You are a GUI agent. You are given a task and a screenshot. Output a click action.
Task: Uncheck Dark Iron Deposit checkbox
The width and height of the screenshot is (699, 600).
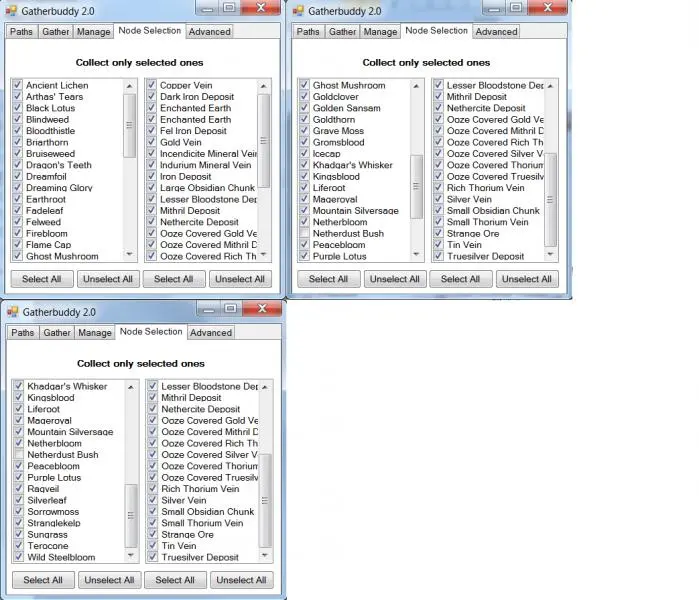coord(152,96)
